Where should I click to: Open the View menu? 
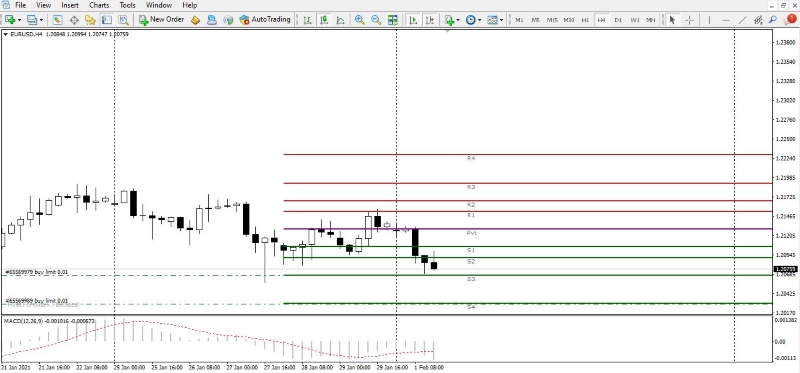[43, 5]
